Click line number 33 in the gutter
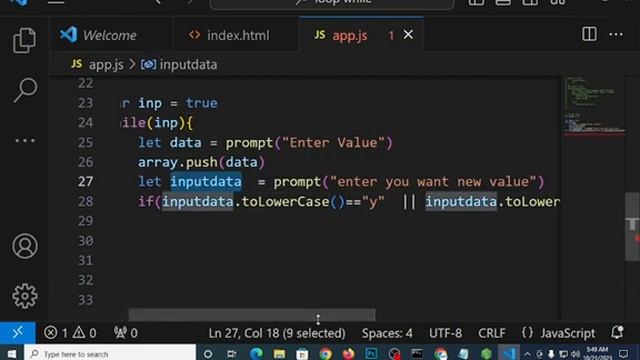The width and height of the screenshot is (640, 360). pos(85,300)
